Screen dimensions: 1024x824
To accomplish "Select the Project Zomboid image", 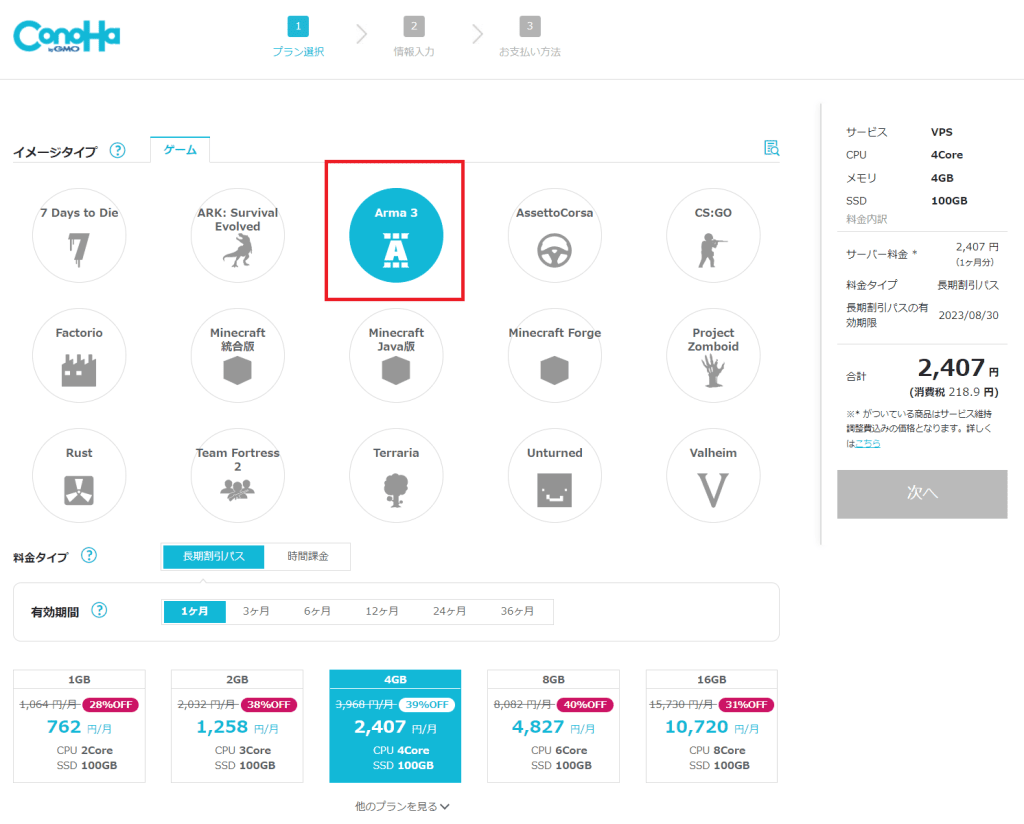I will tap(713, 356).
